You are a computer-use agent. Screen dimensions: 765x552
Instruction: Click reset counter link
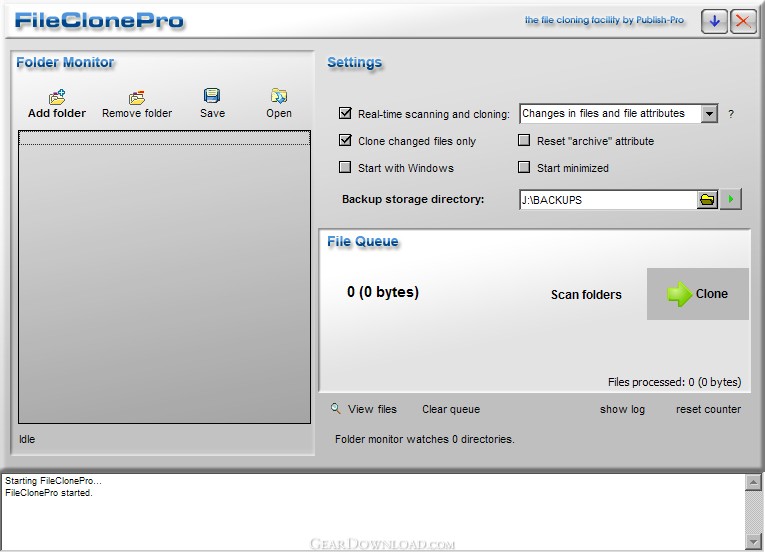coord(708,409)
